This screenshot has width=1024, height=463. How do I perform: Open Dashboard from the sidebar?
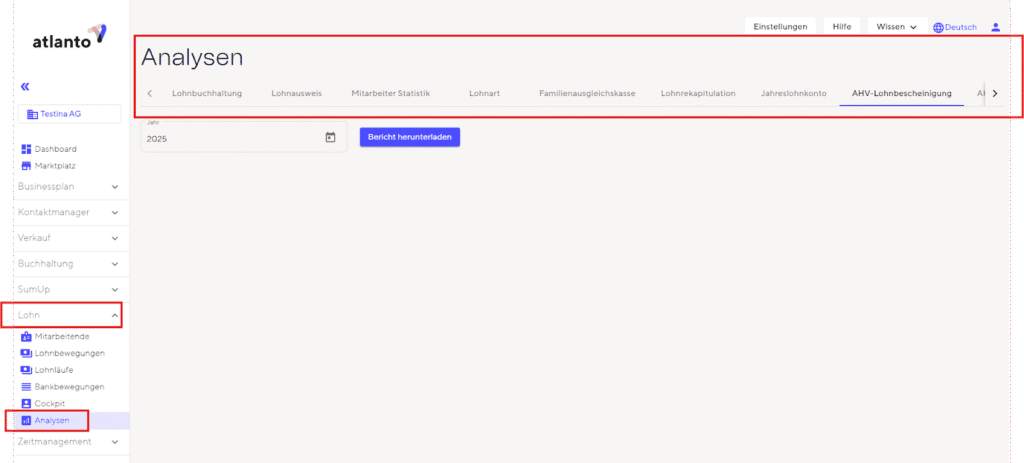[55, 149]
